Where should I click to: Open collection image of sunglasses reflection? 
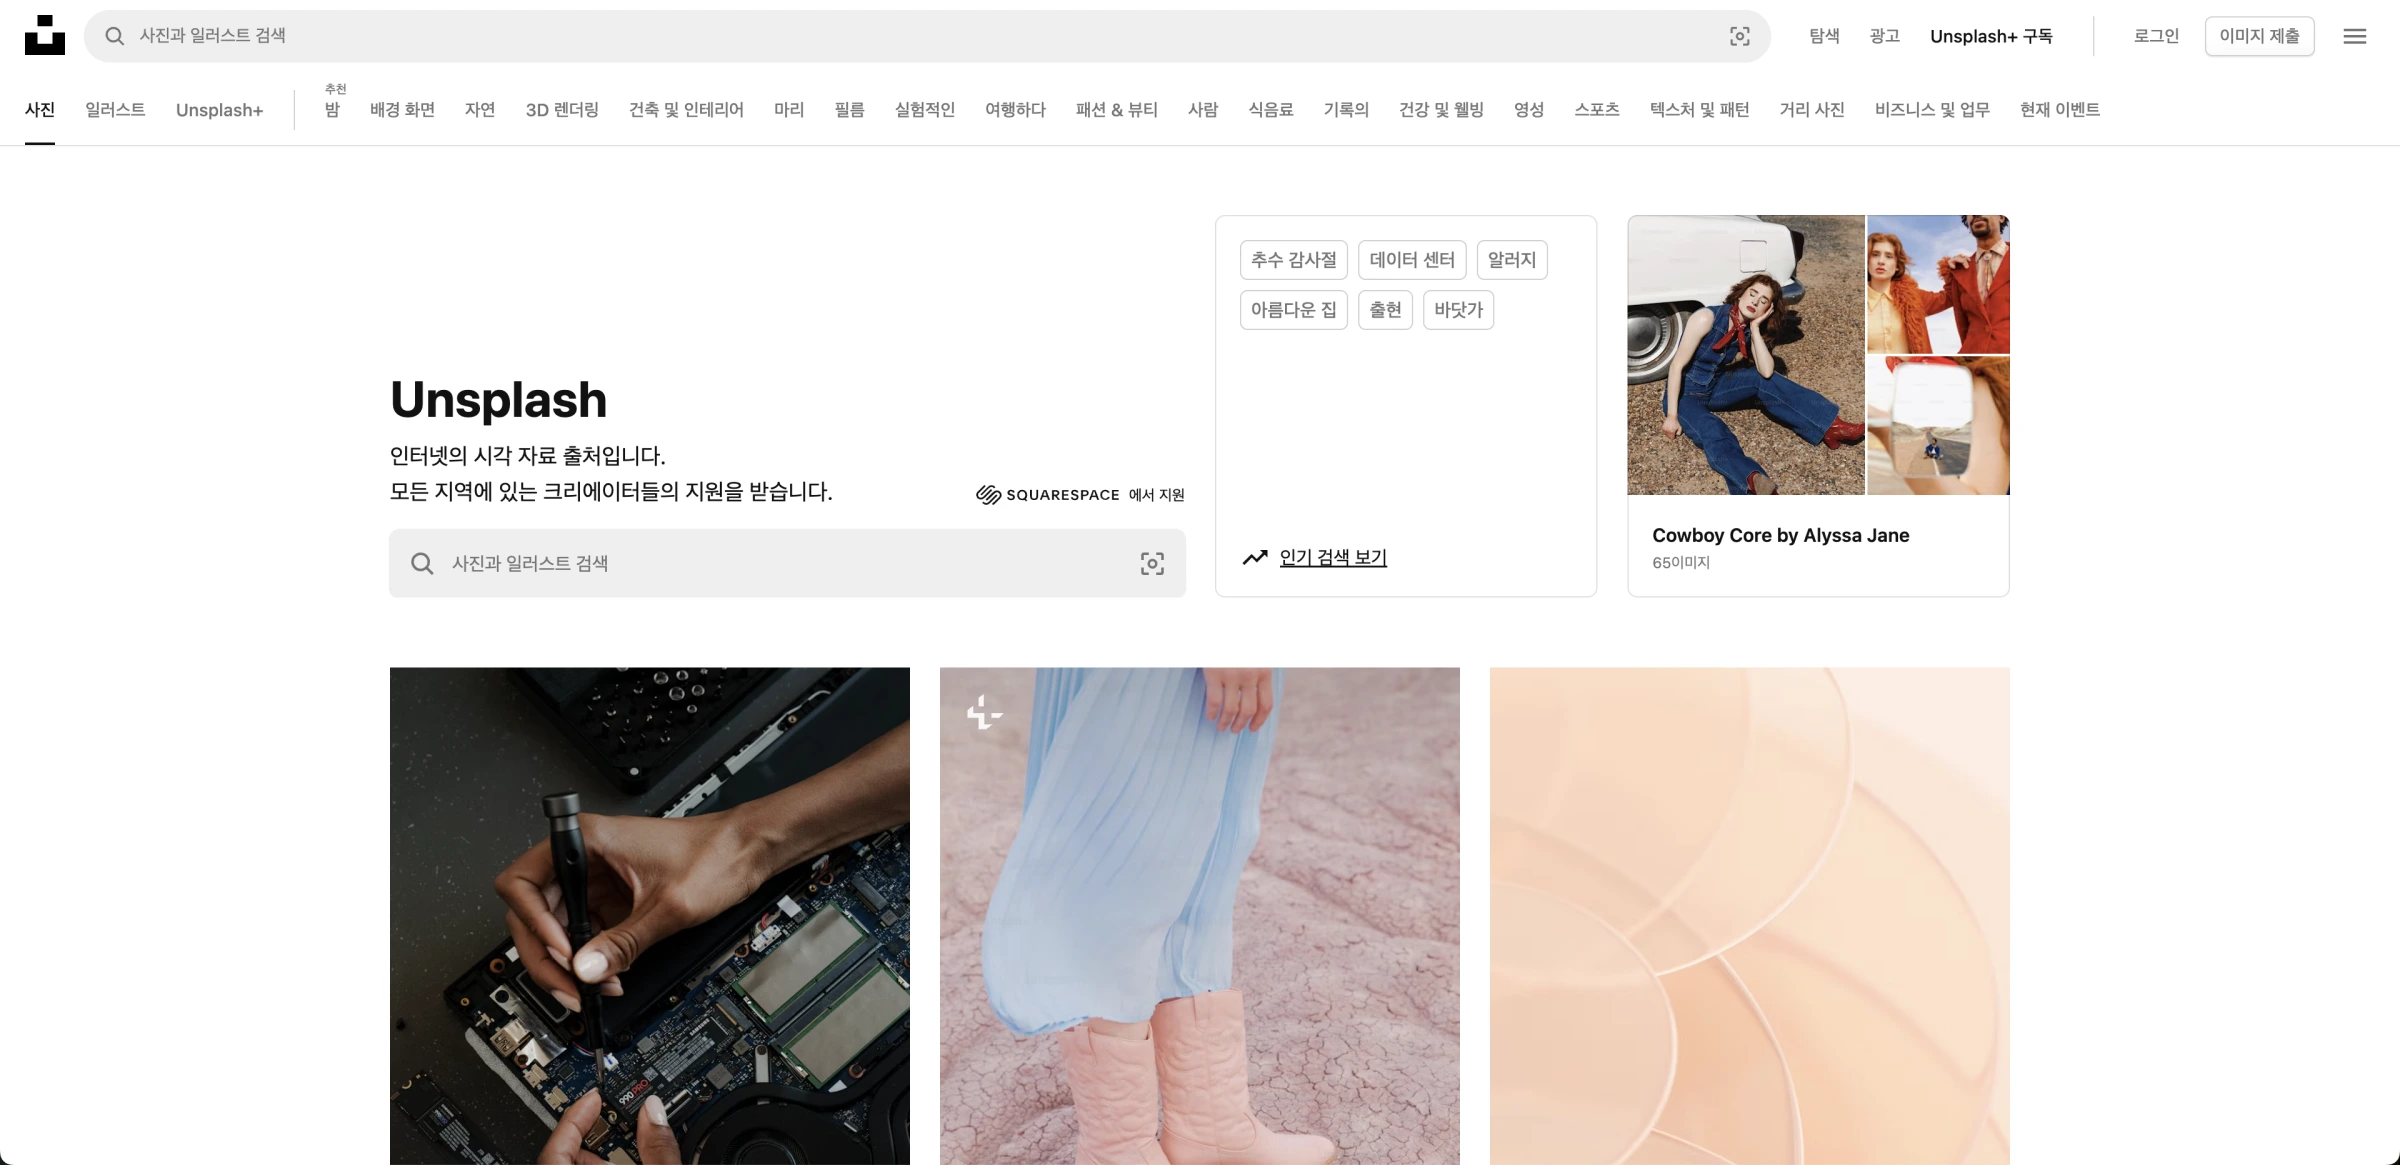(x=1938, y=426)
